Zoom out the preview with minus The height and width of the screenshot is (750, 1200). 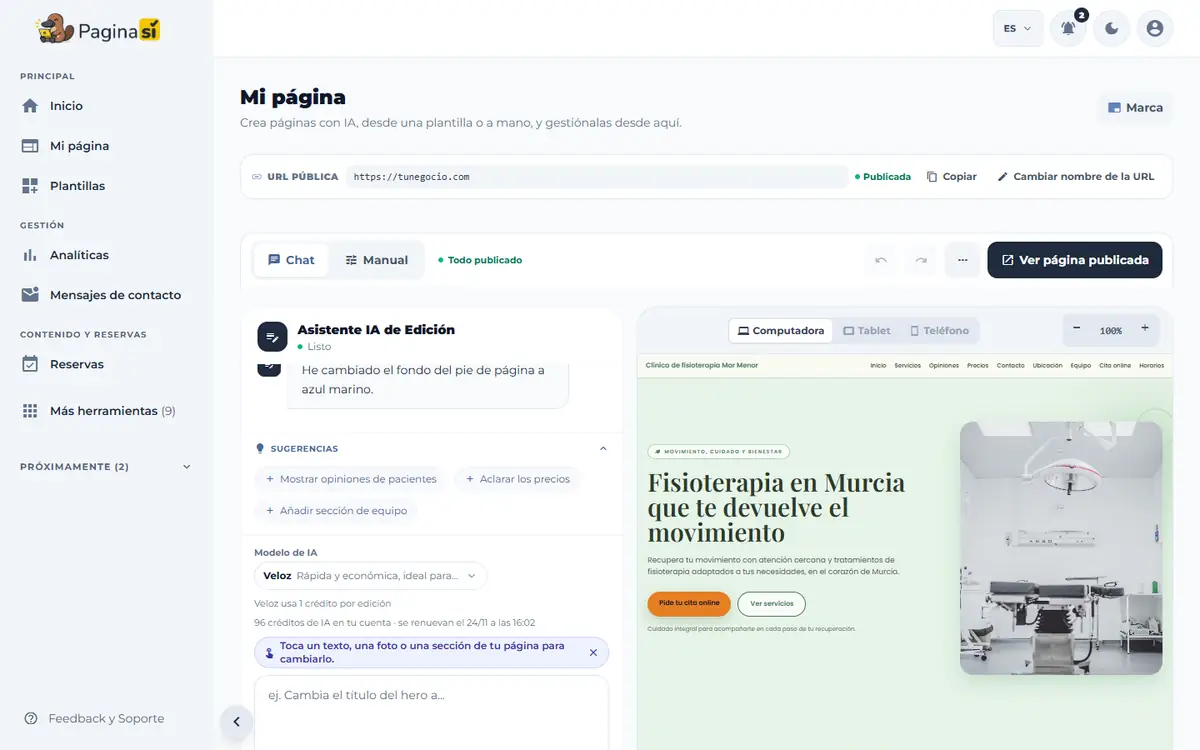point(1077,329)
